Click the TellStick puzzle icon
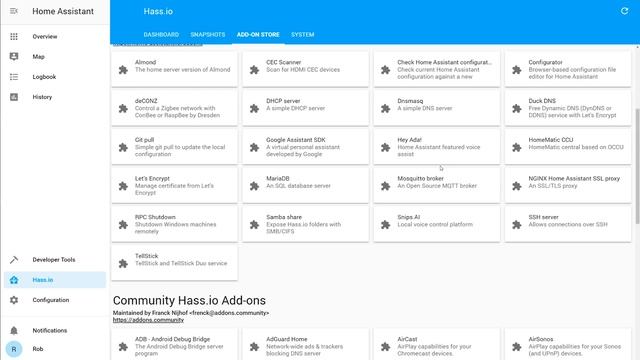This screenshot has height=360, width=640. tap(123, 264)
